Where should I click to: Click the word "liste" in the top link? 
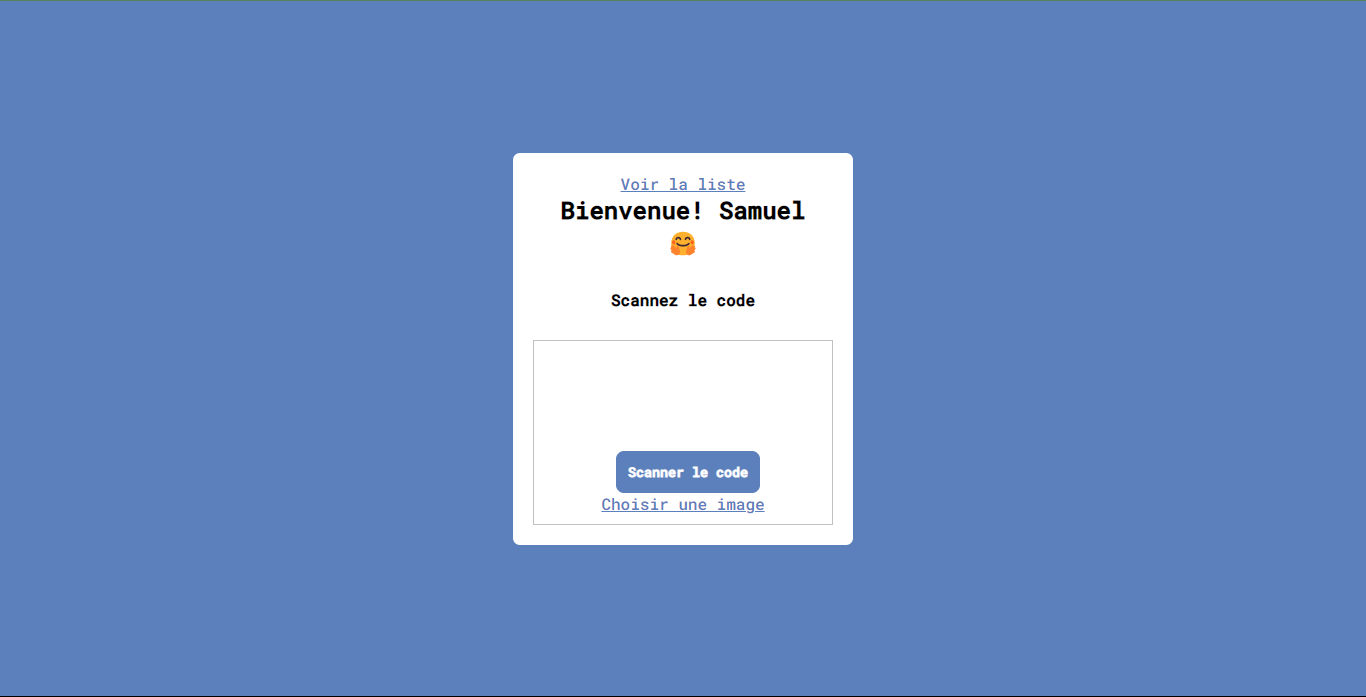720,184
